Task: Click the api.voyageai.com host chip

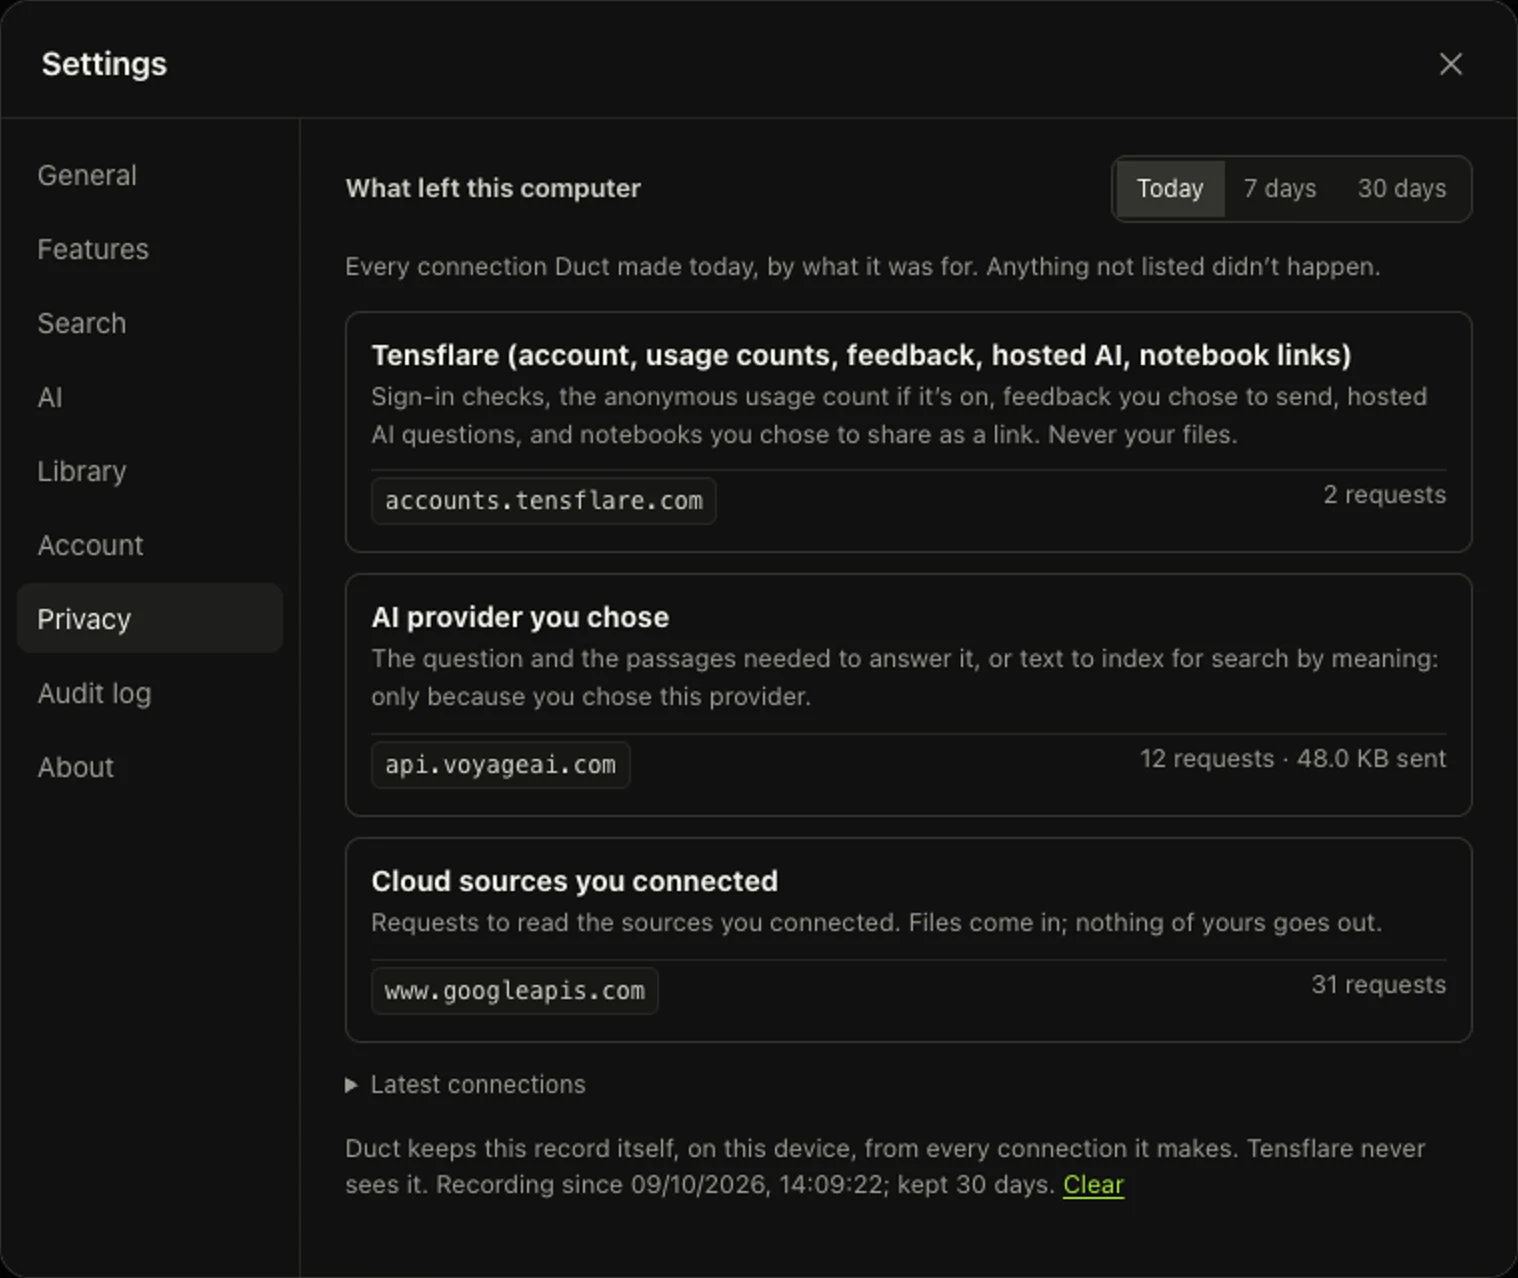Action: 501,765
